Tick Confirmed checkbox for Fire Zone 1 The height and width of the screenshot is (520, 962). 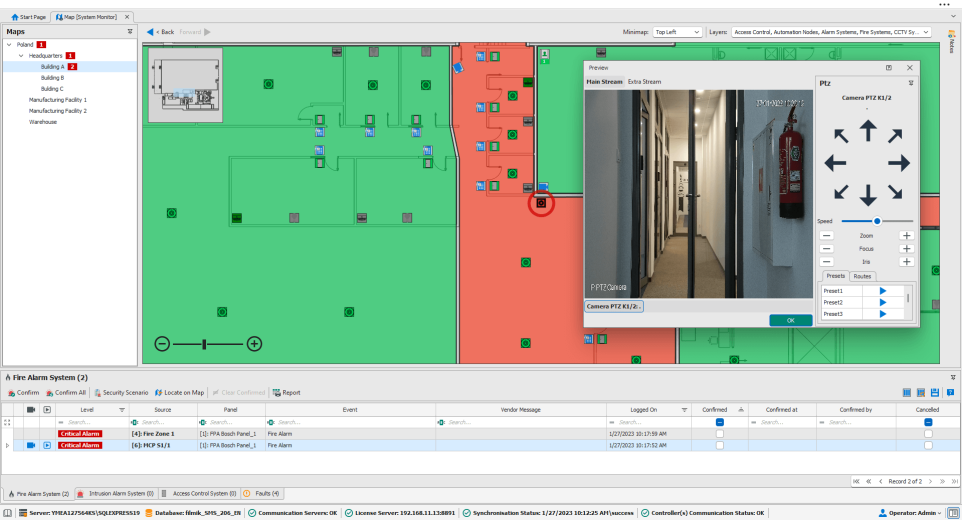coord(720,434)
